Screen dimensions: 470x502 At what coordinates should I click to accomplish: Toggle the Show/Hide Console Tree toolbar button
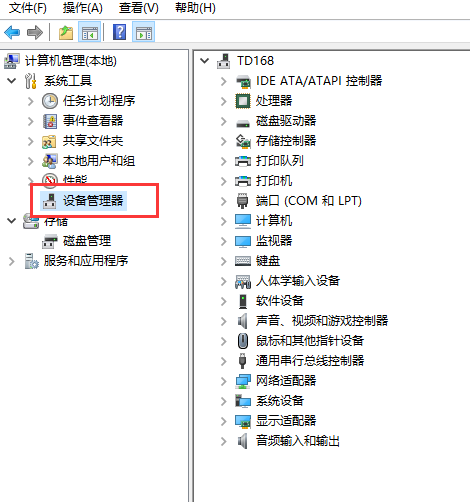click(89, 33)
